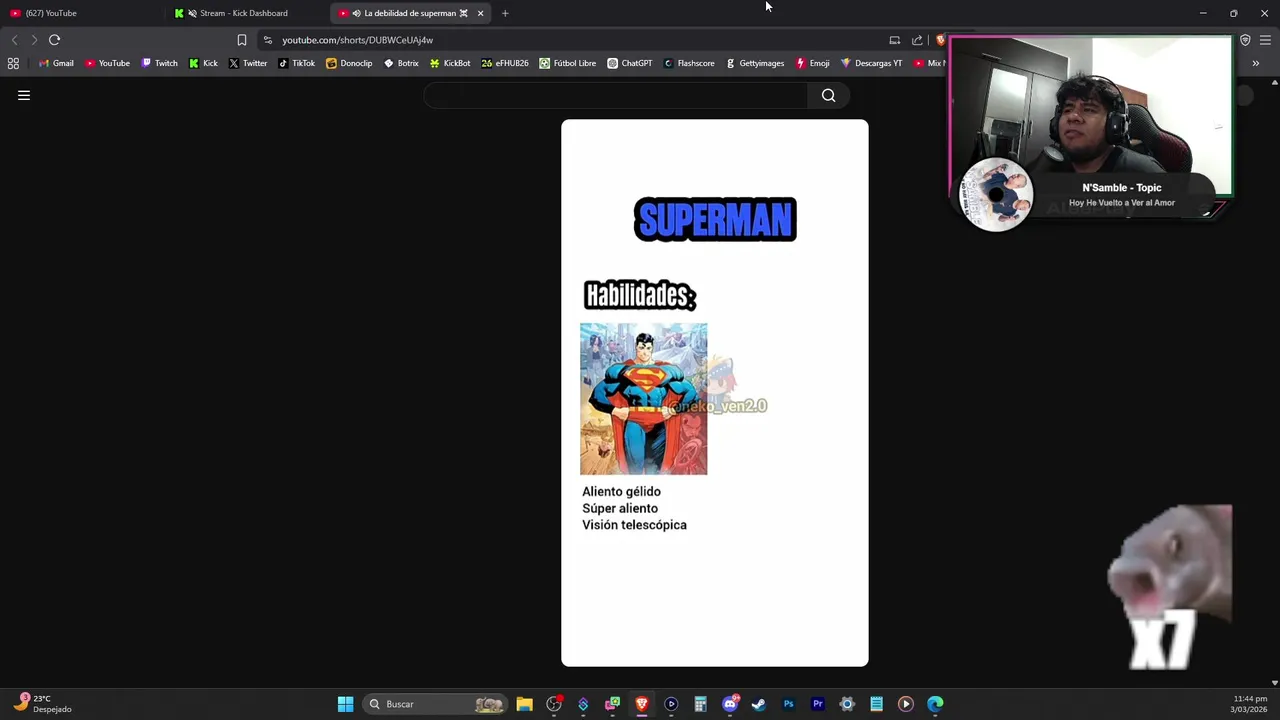Click the address bar URL youtube.com/shorts
Viewport: 1280px width, 720px height.
click(357, 40)
